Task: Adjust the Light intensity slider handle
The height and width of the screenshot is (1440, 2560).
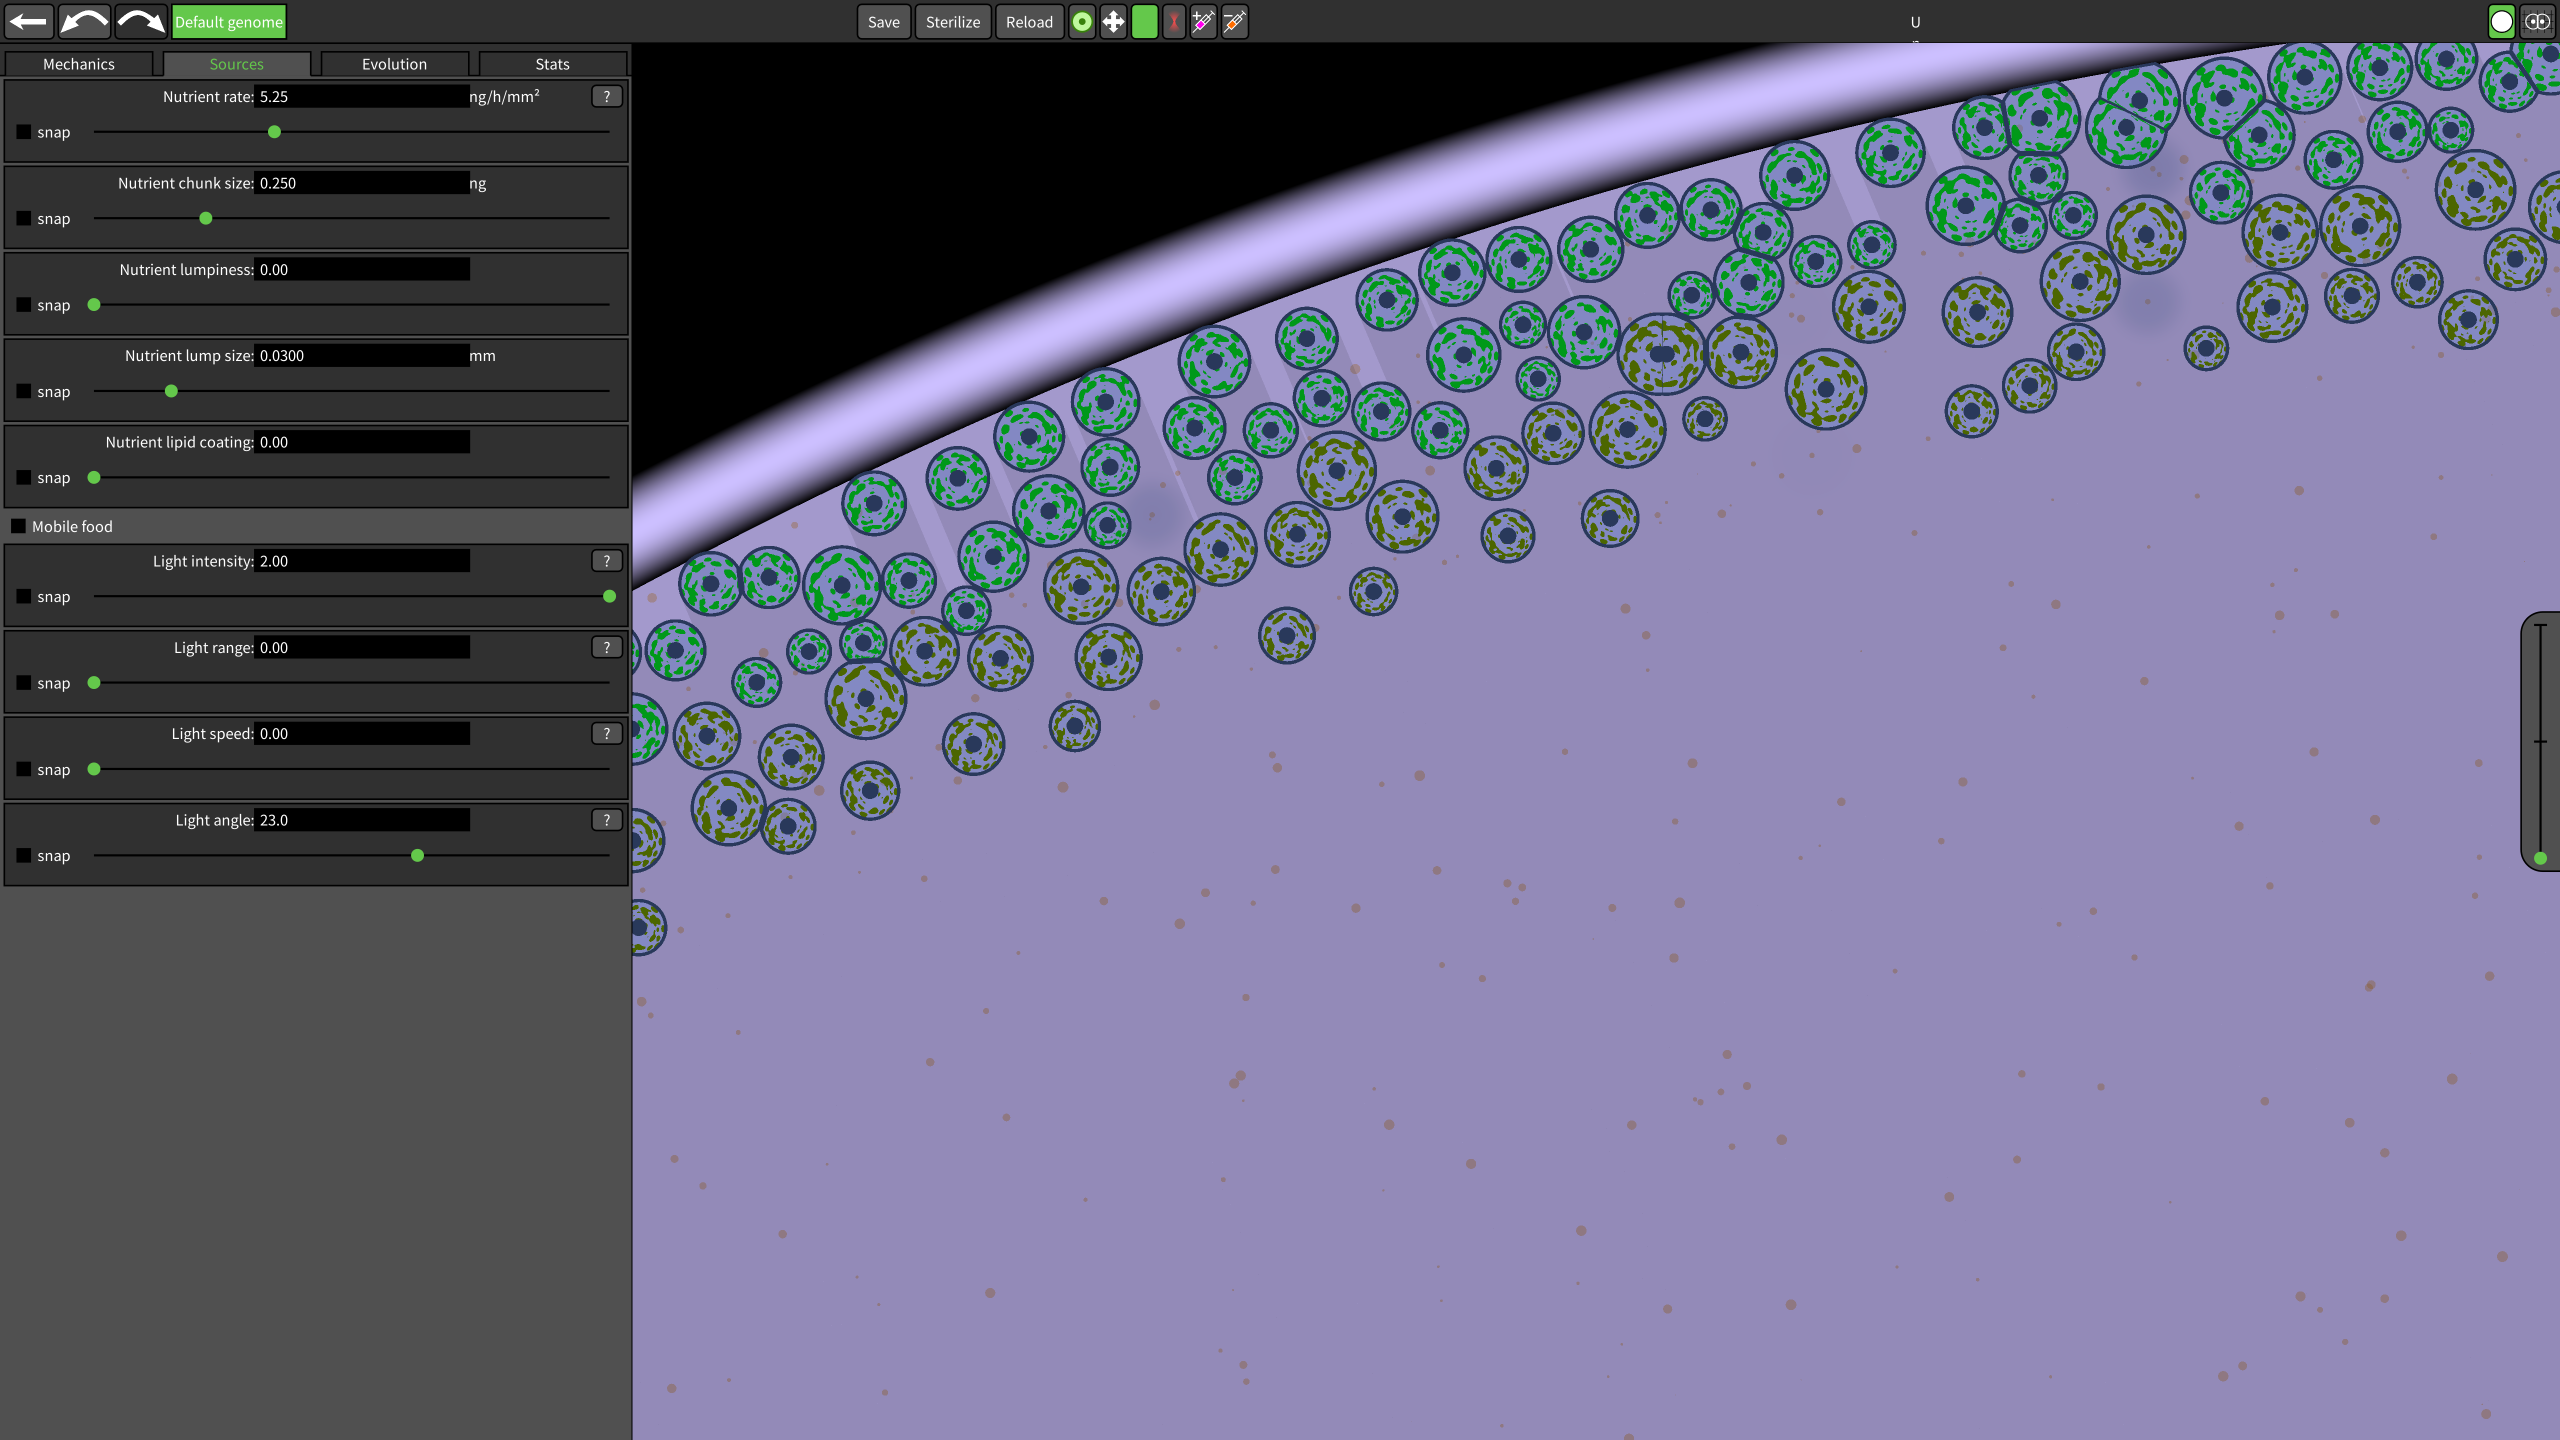Action: [609, 596]
